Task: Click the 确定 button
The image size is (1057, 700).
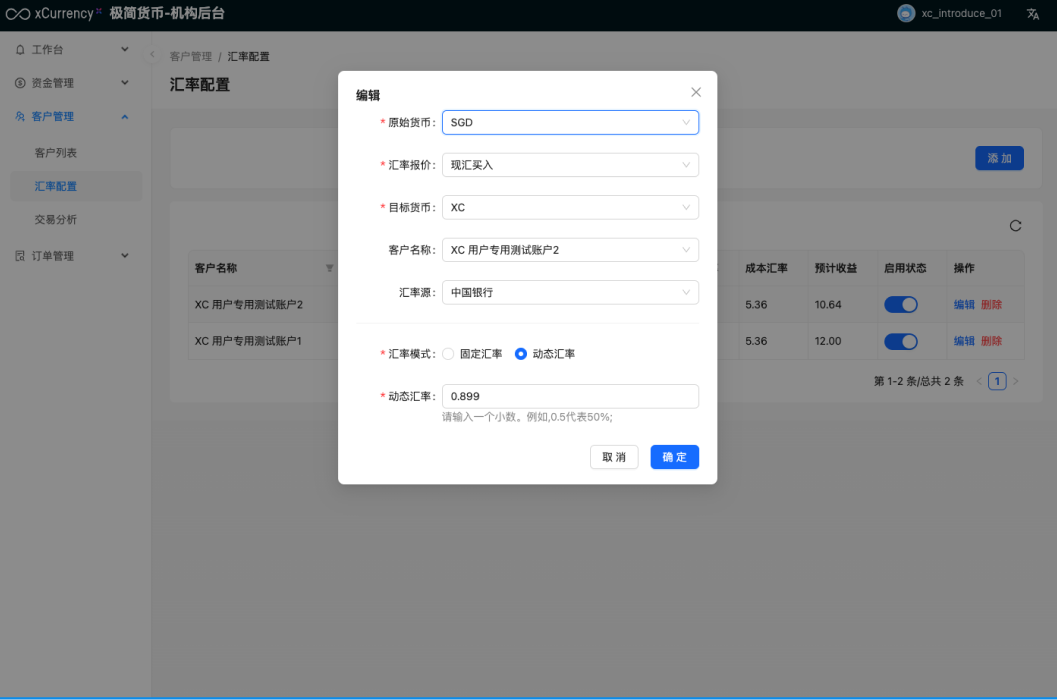Action: (674, 457)
